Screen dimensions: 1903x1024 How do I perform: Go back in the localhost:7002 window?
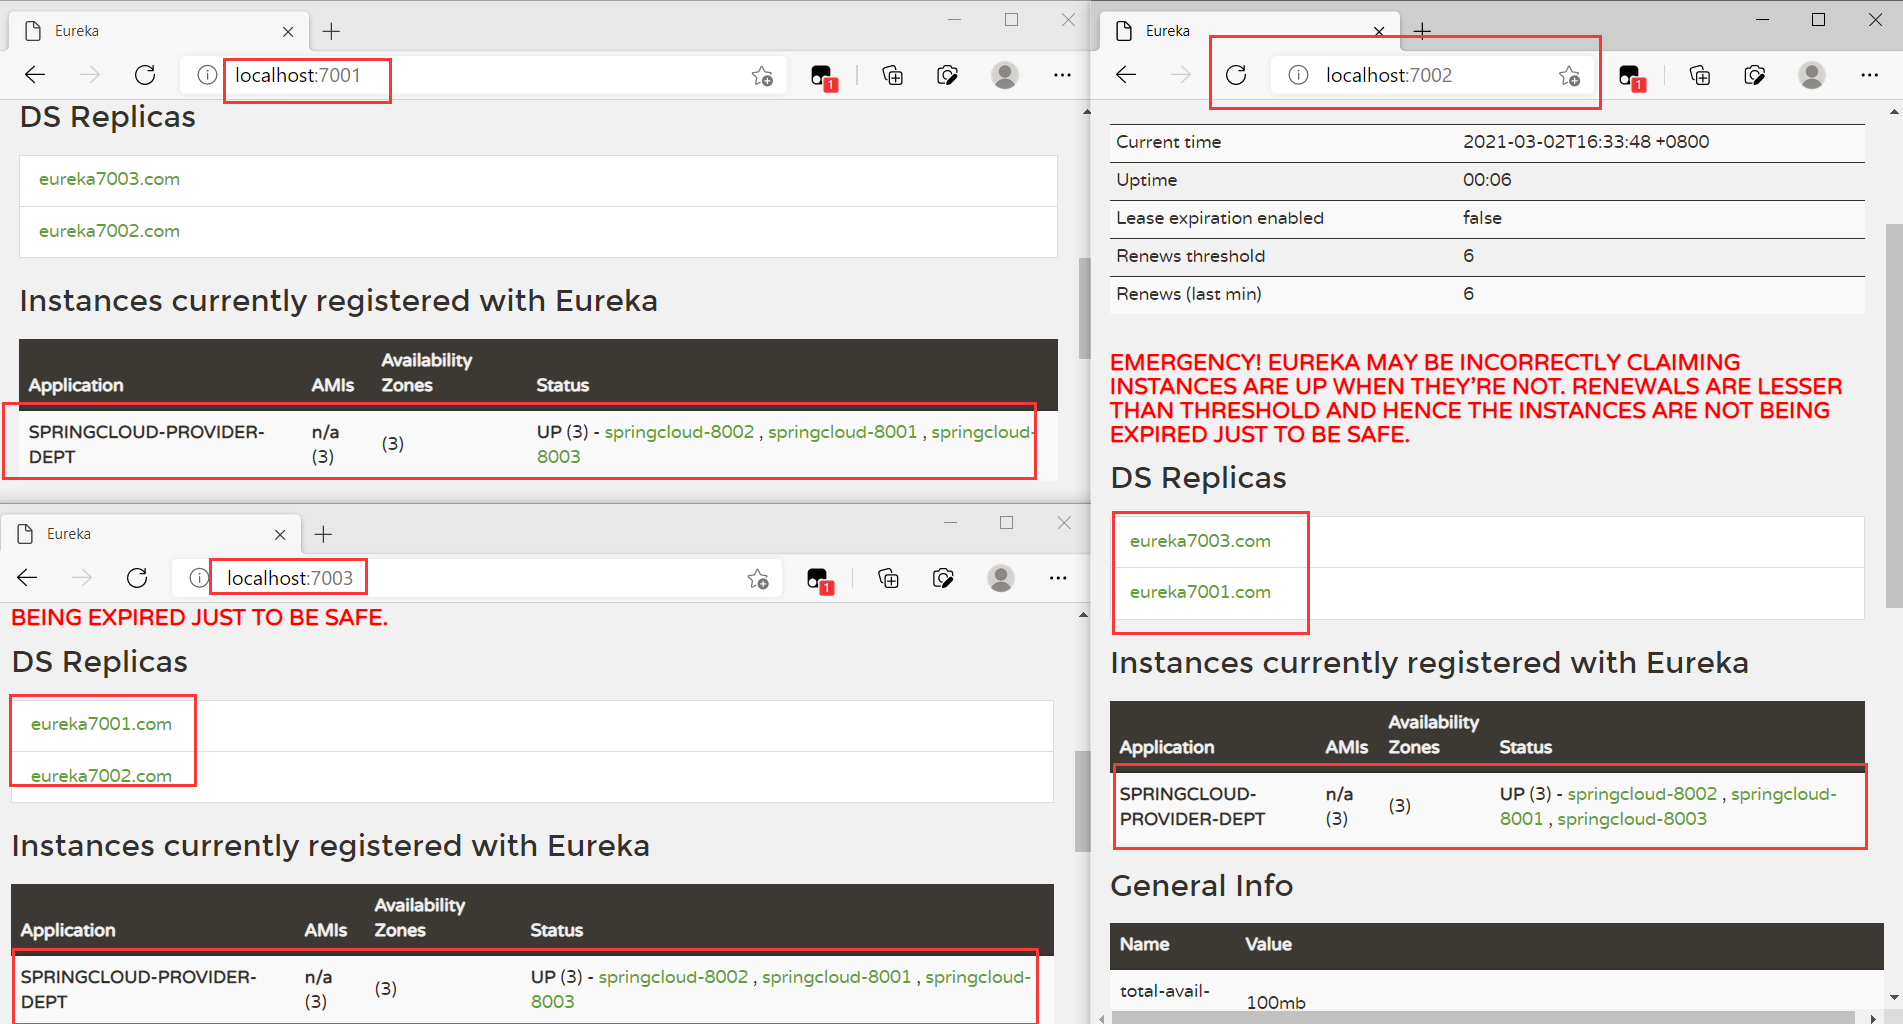click(1126, 75)
